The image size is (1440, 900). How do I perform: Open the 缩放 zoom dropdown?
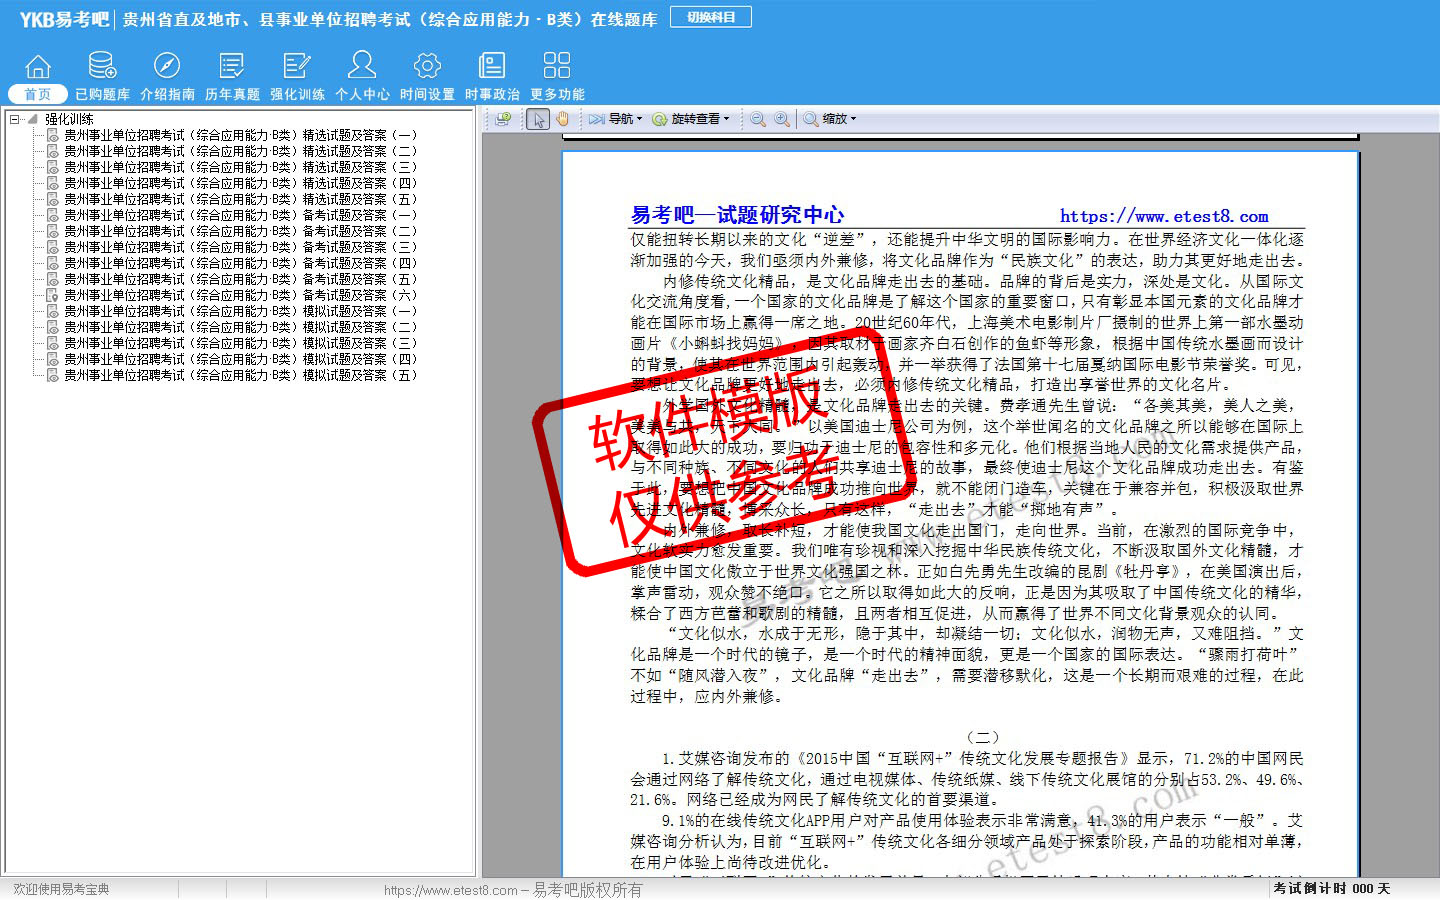[830, 119]
